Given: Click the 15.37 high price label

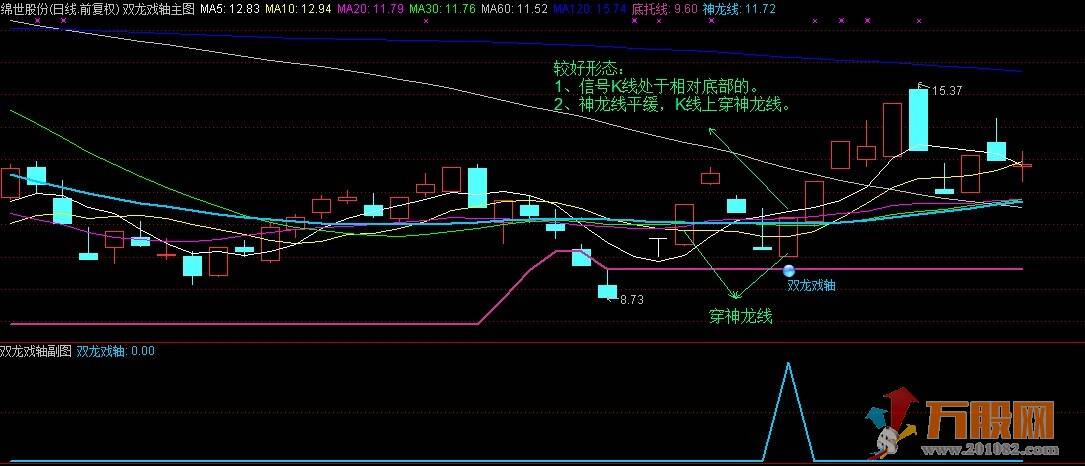Looking at the screenshot, I should pos(947,91).
